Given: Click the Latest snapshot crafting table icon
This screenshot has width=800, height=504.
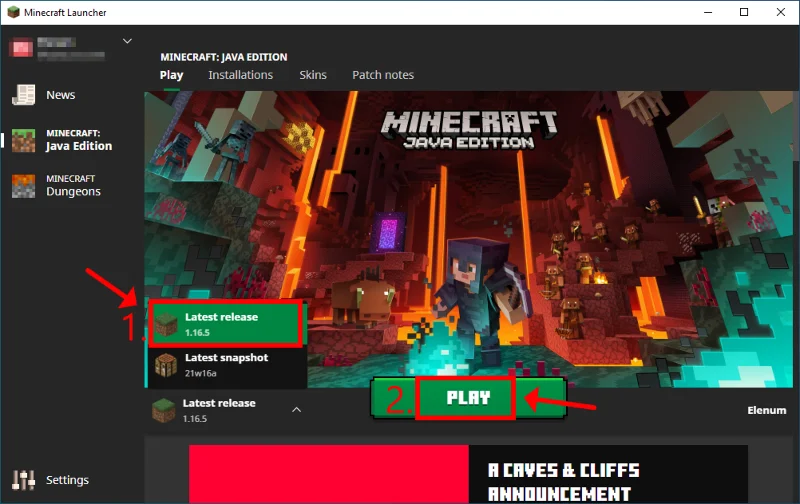Looking at the screenshot, I should pos(166,365).
